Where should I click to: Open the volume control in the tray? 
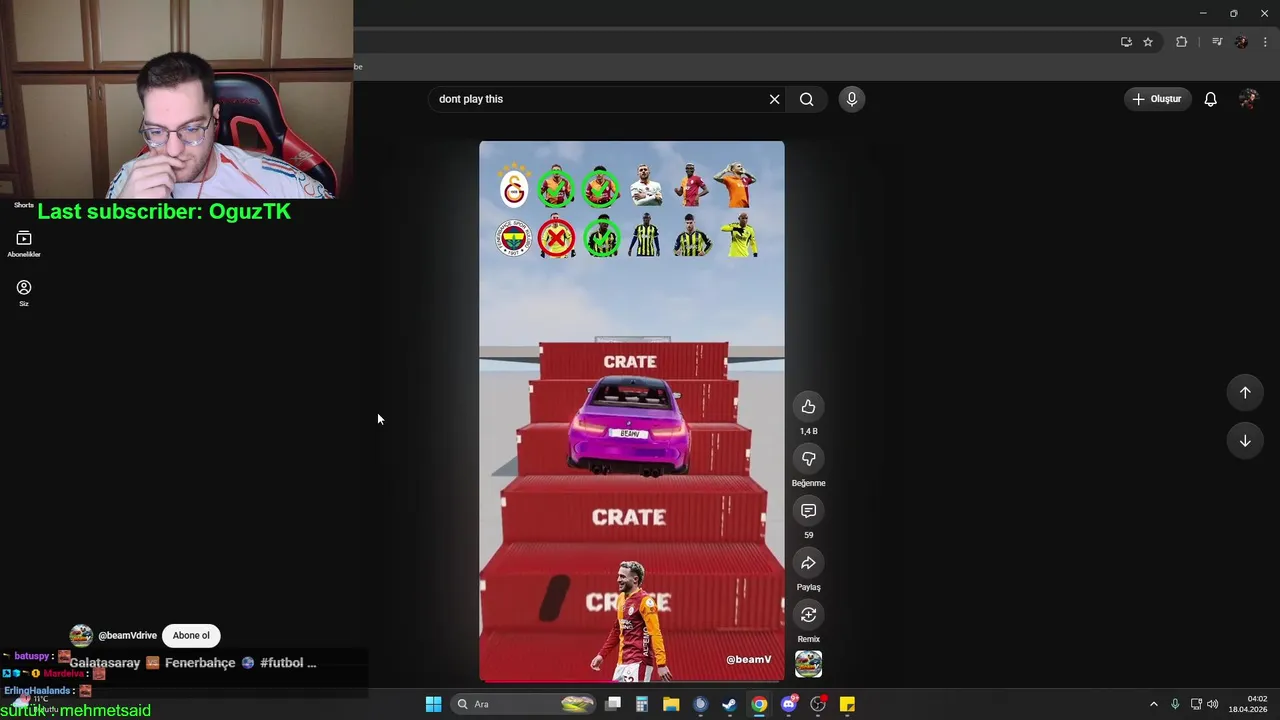pos(1213,704)
